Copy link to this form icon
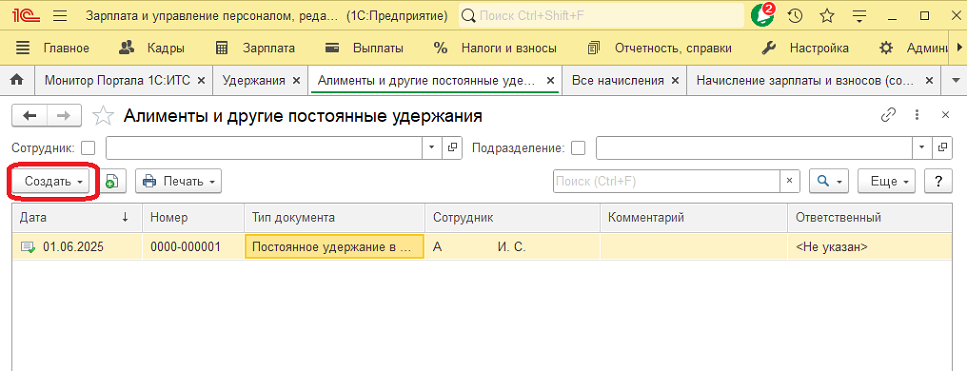The image size is (967, 371). click(x=888, y=115)
